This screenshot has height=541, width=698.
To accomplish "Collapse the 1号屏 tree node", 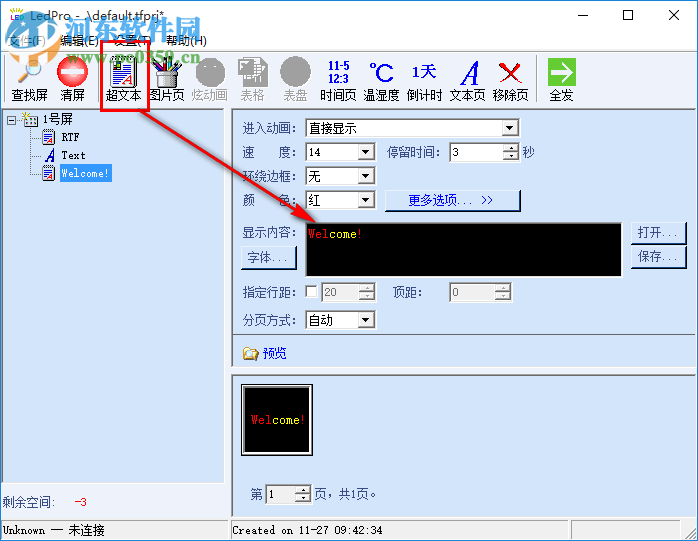I will click(12, 120).
